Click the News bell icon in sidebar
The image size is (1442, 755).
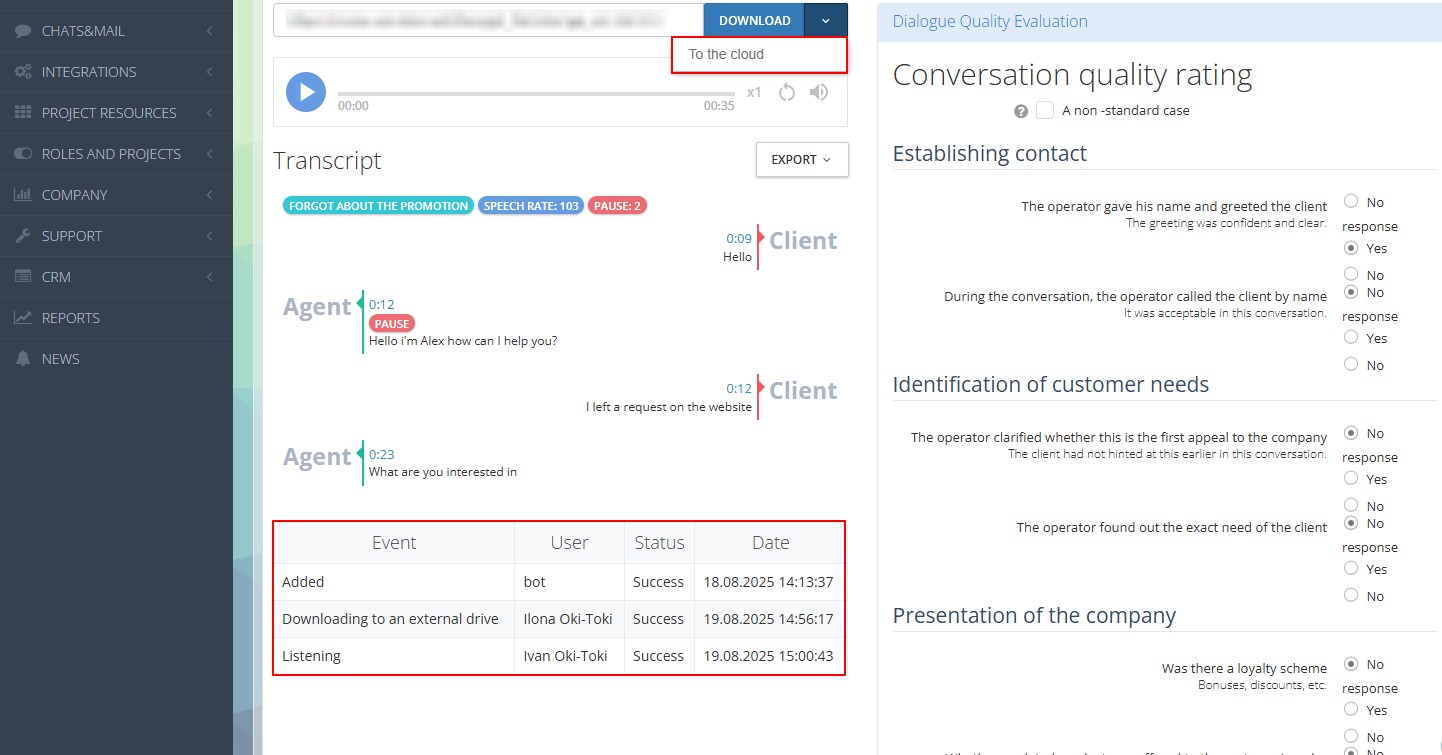coord(23,359)
